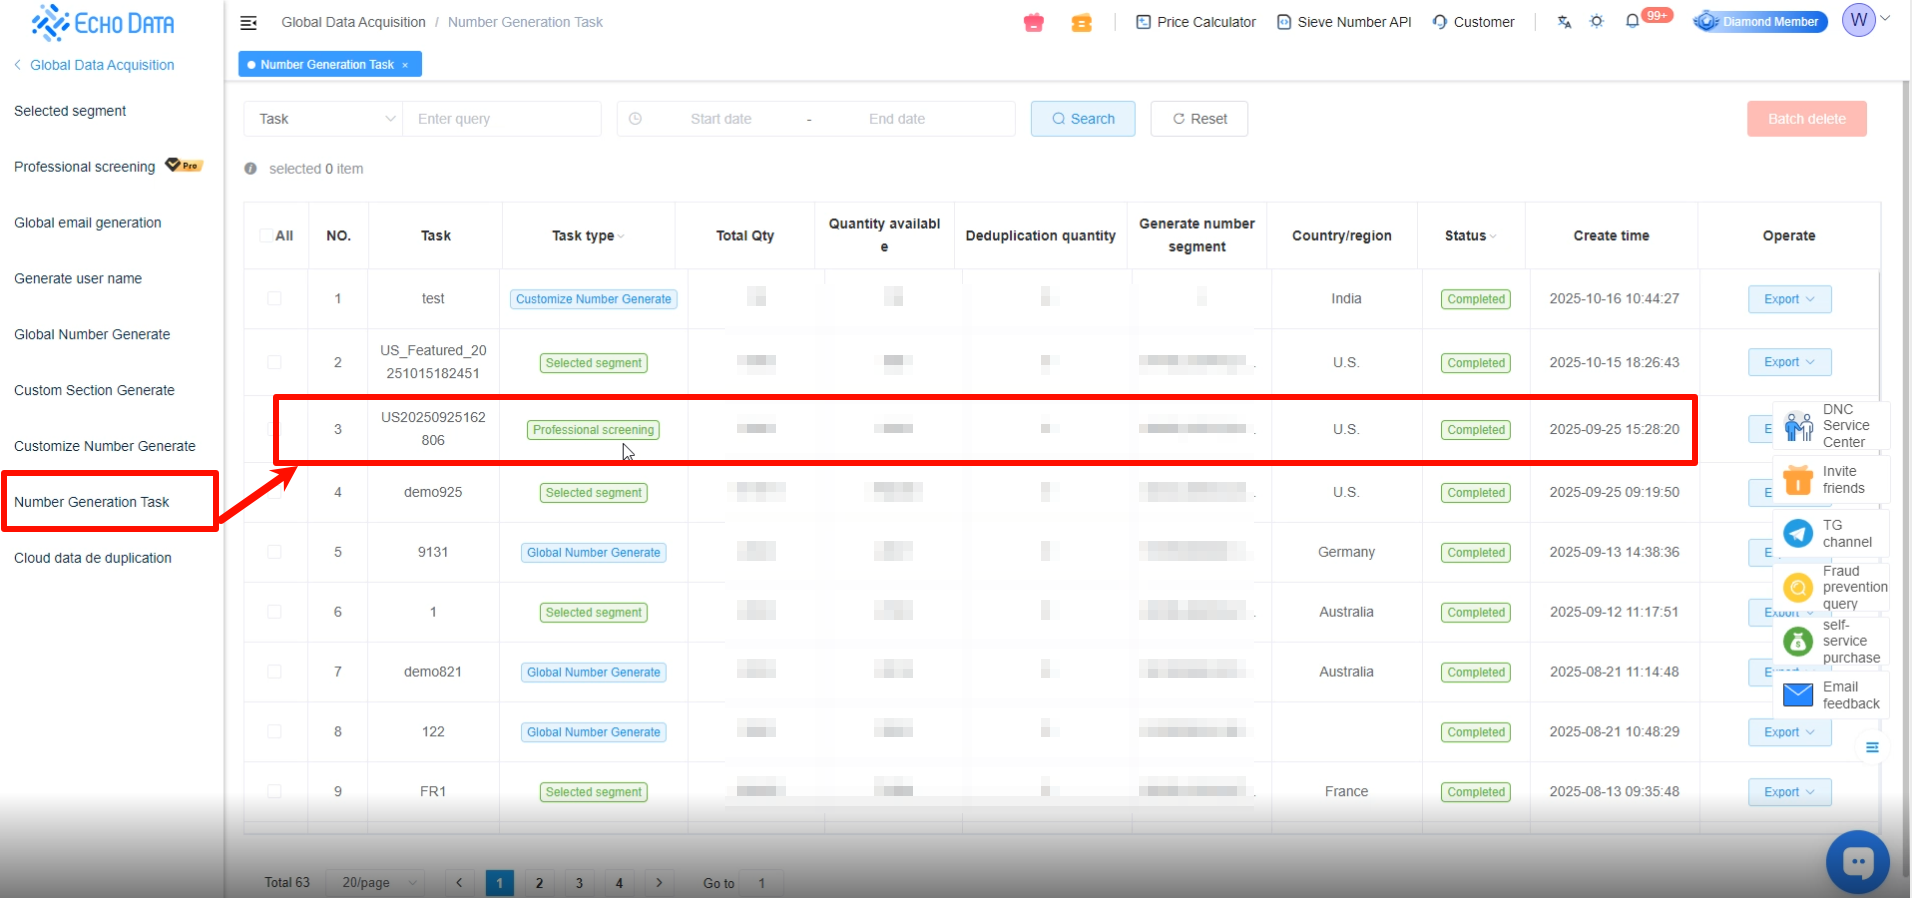Select the checkbox for task 9131

(274, 552)
